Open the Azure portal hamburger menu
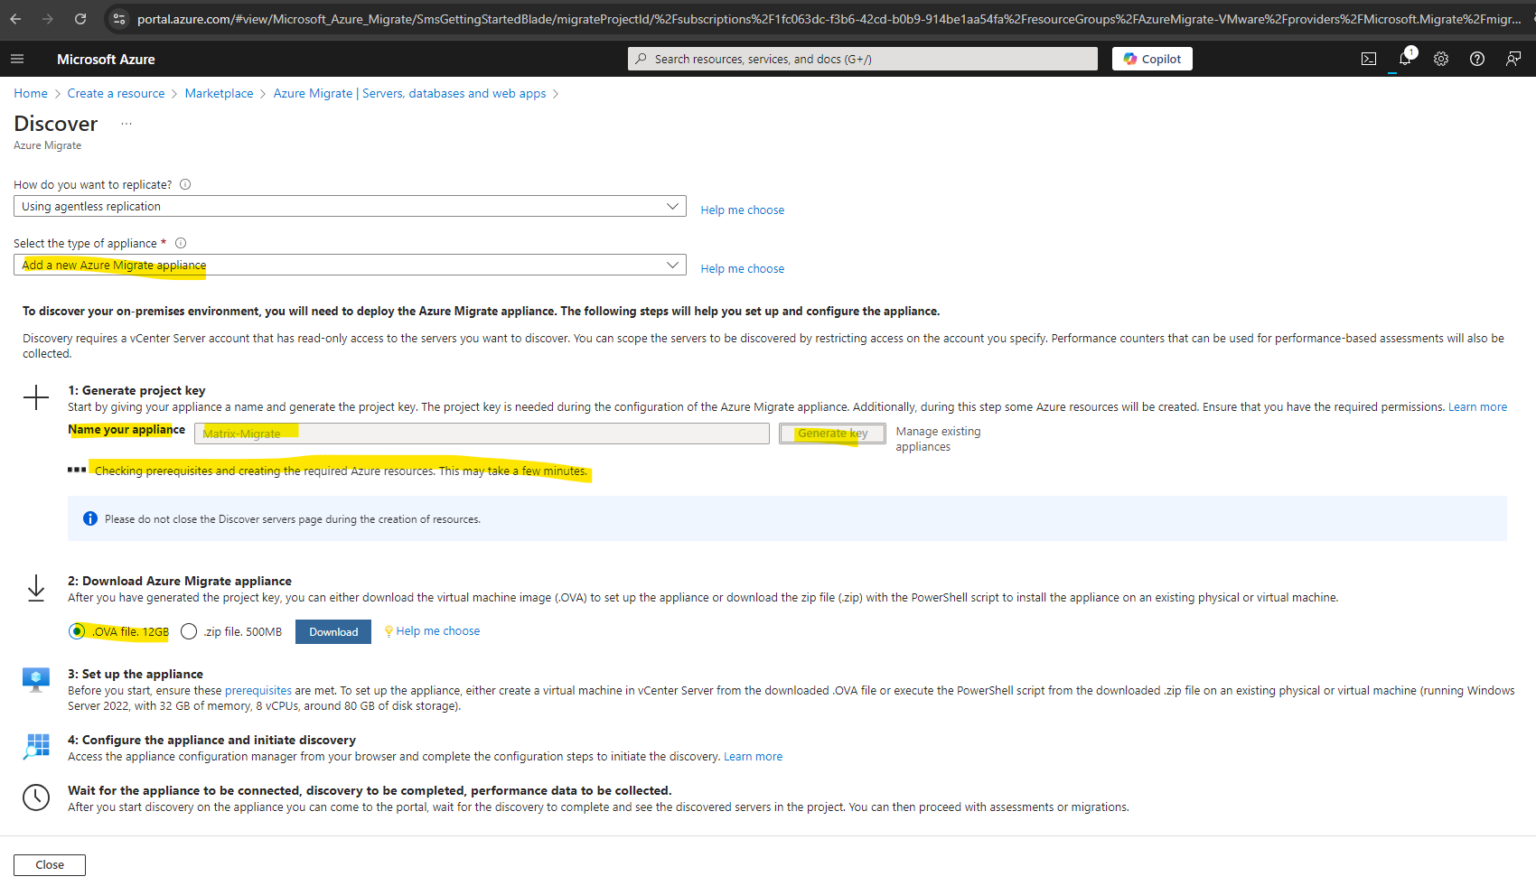Screen dimensions: 1536x886 pos(17,59)
